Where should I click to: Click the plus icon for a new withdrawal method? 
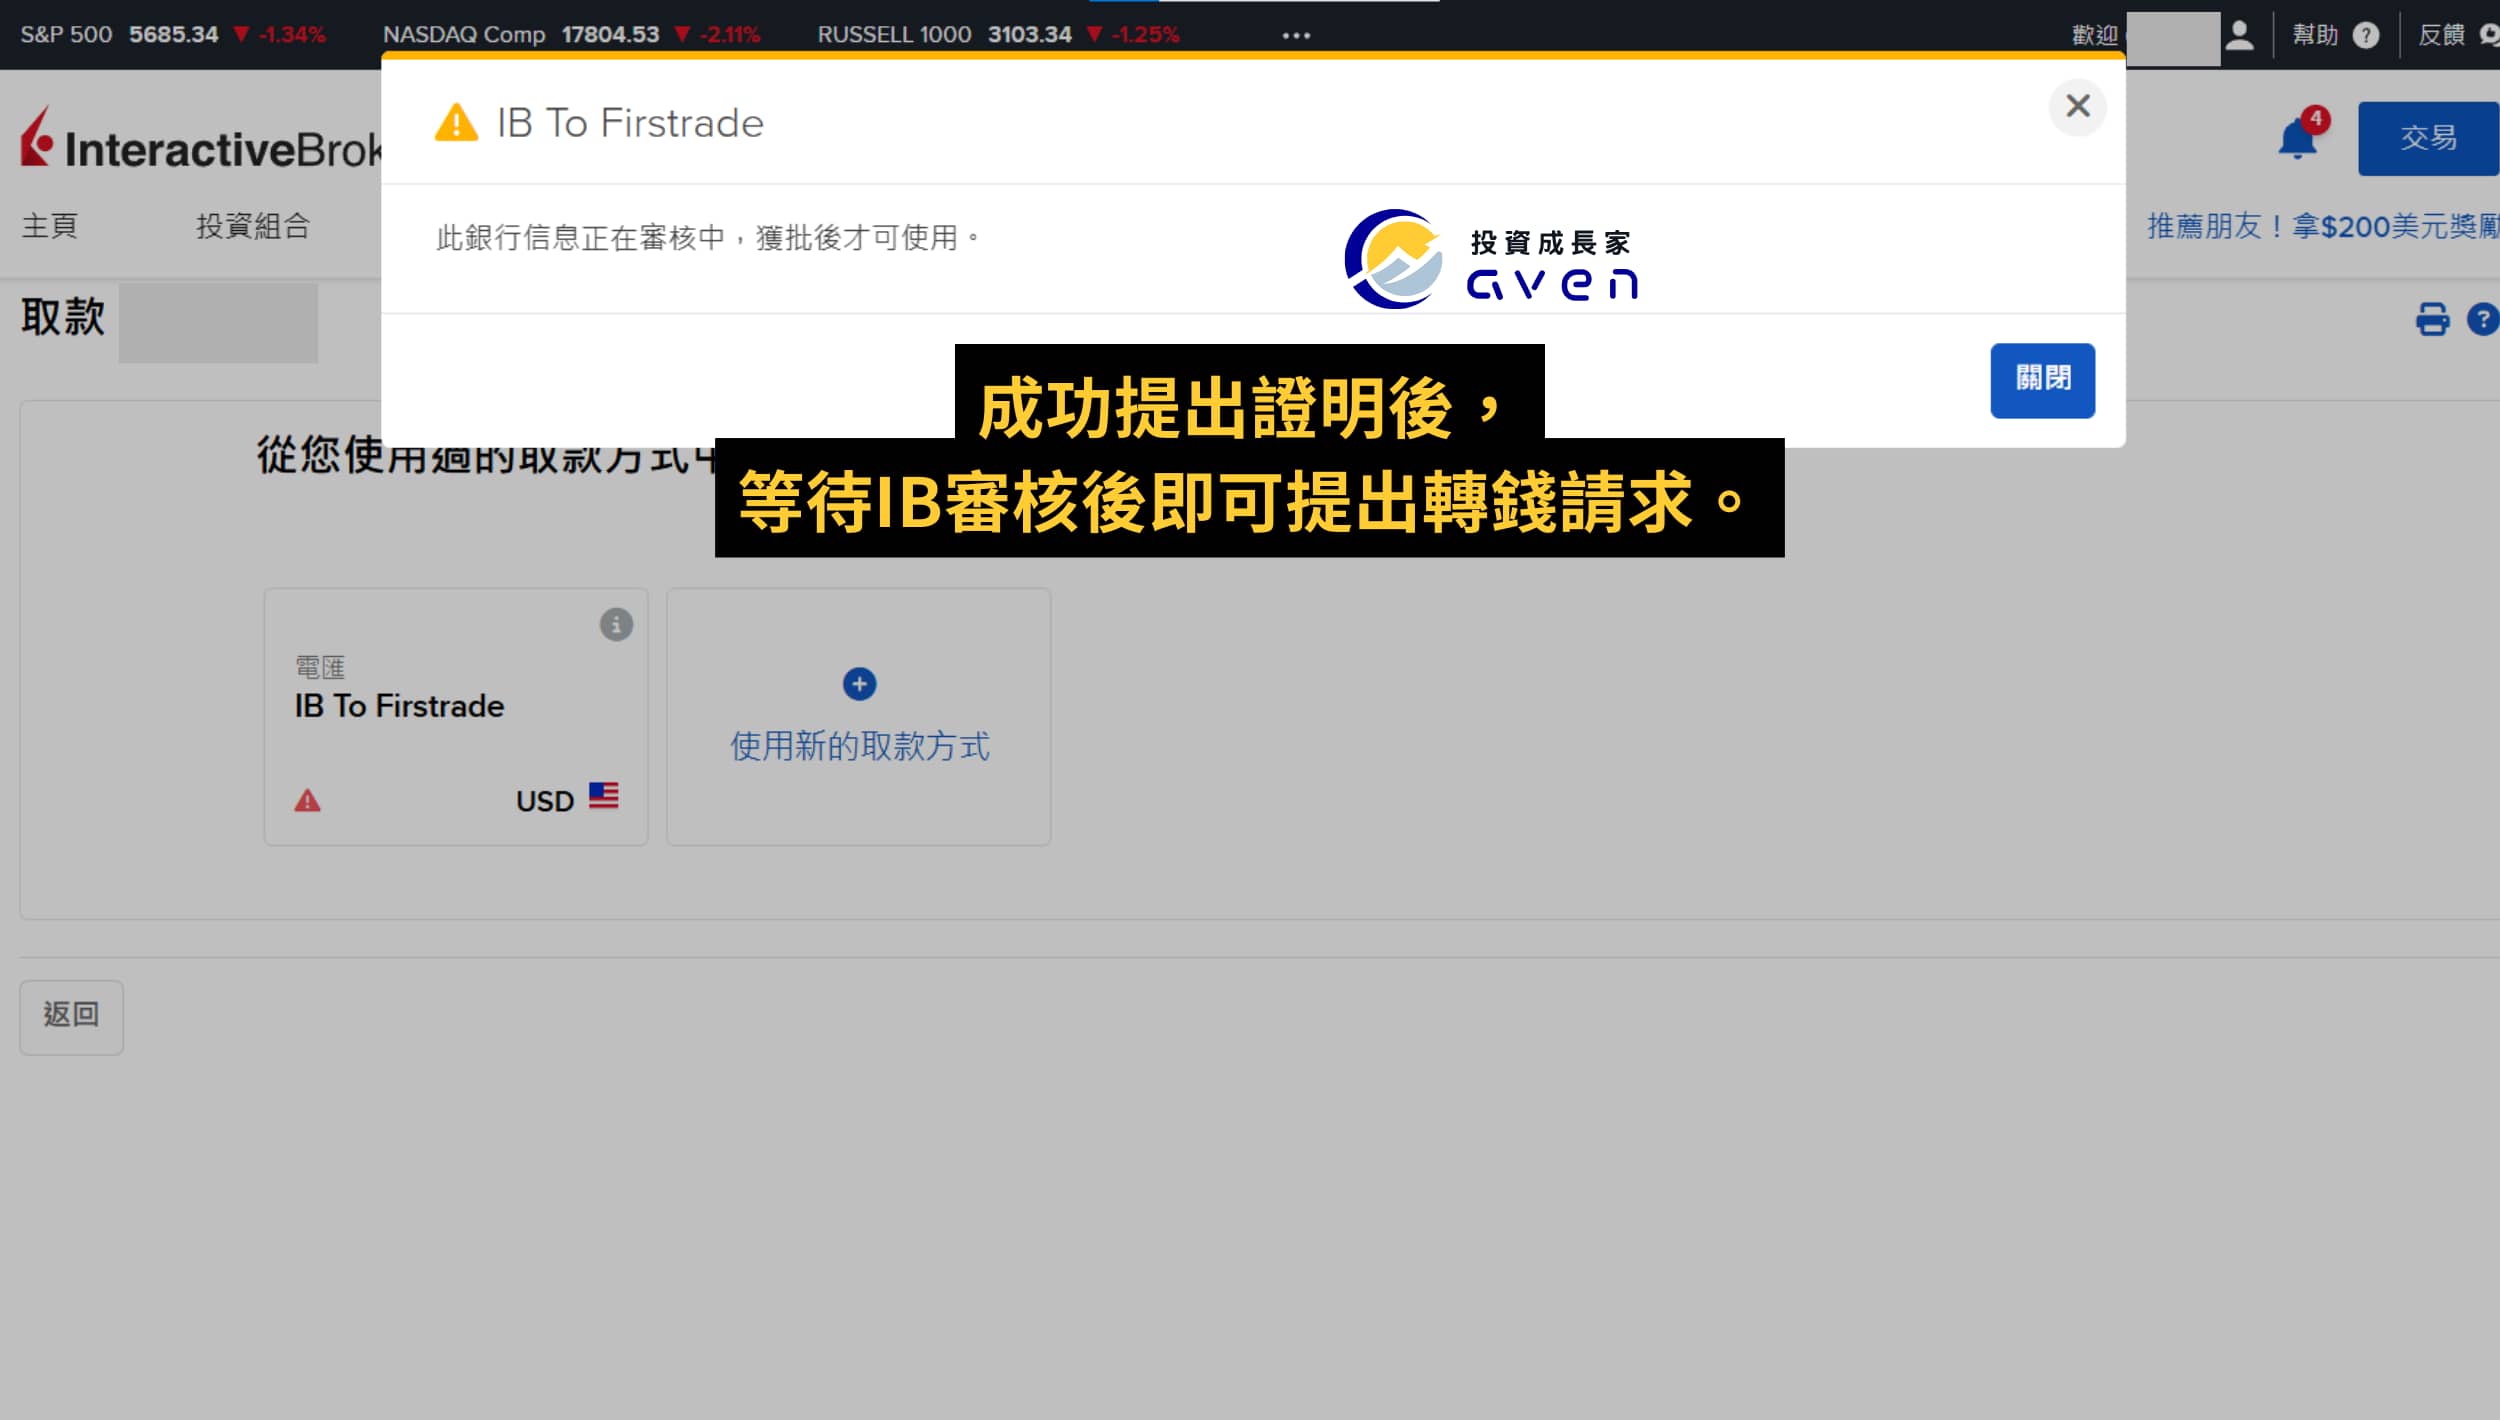pos(858,684)
